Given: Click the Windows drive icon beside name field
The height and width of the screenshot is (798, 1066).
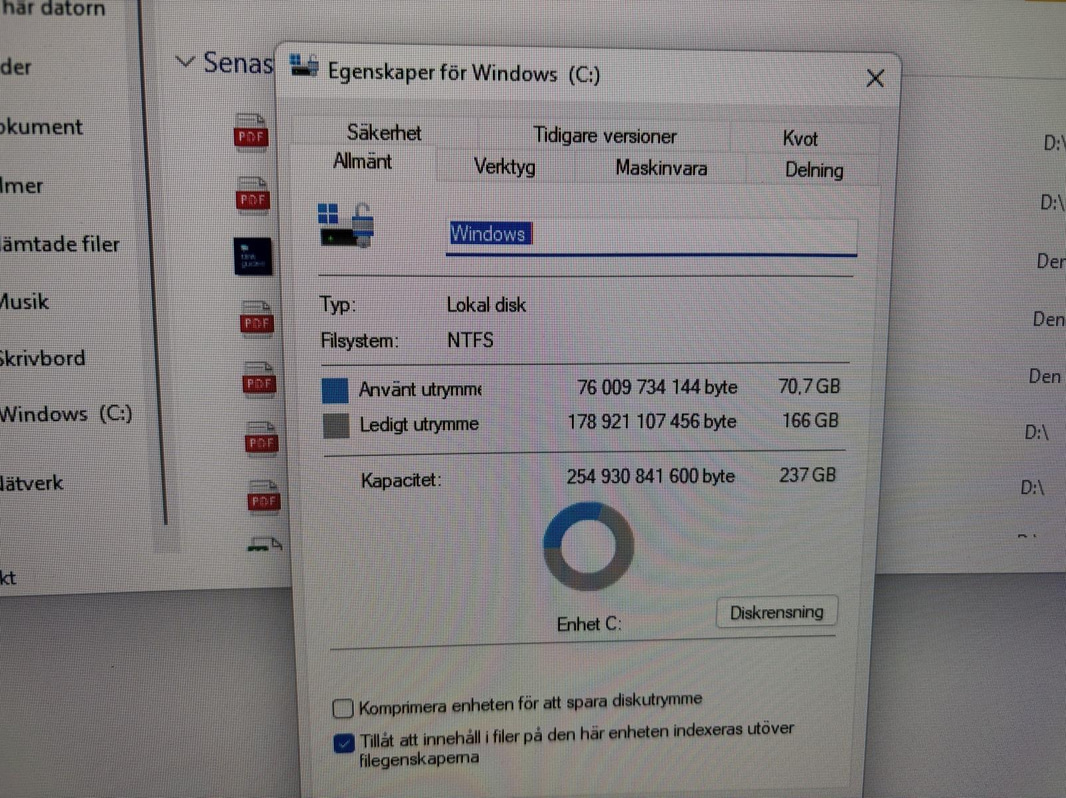Looking at the screenshot, I should pos(346,225).
